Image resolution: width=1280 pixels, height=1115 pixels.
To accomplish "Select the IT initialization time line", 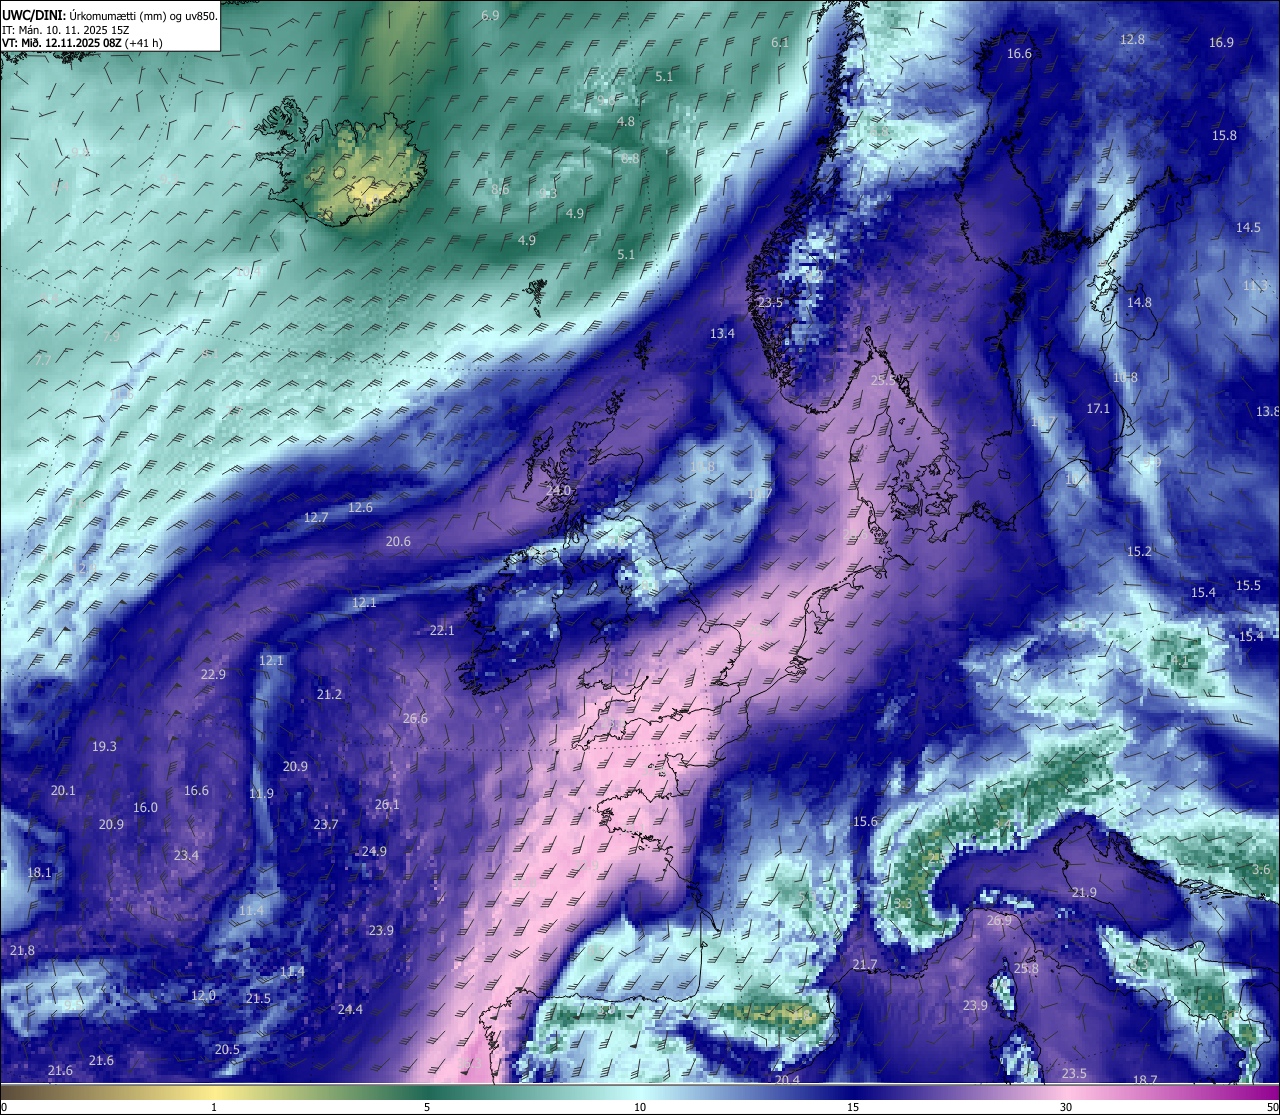I will pyautogui.click(x=66, y=30).
